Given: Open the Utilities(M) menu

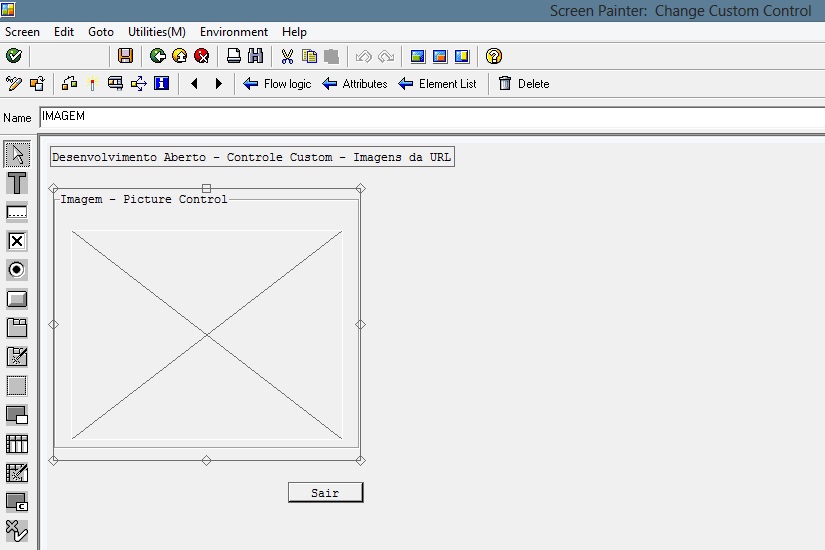Looking at the screenshot, I should 157,32.
